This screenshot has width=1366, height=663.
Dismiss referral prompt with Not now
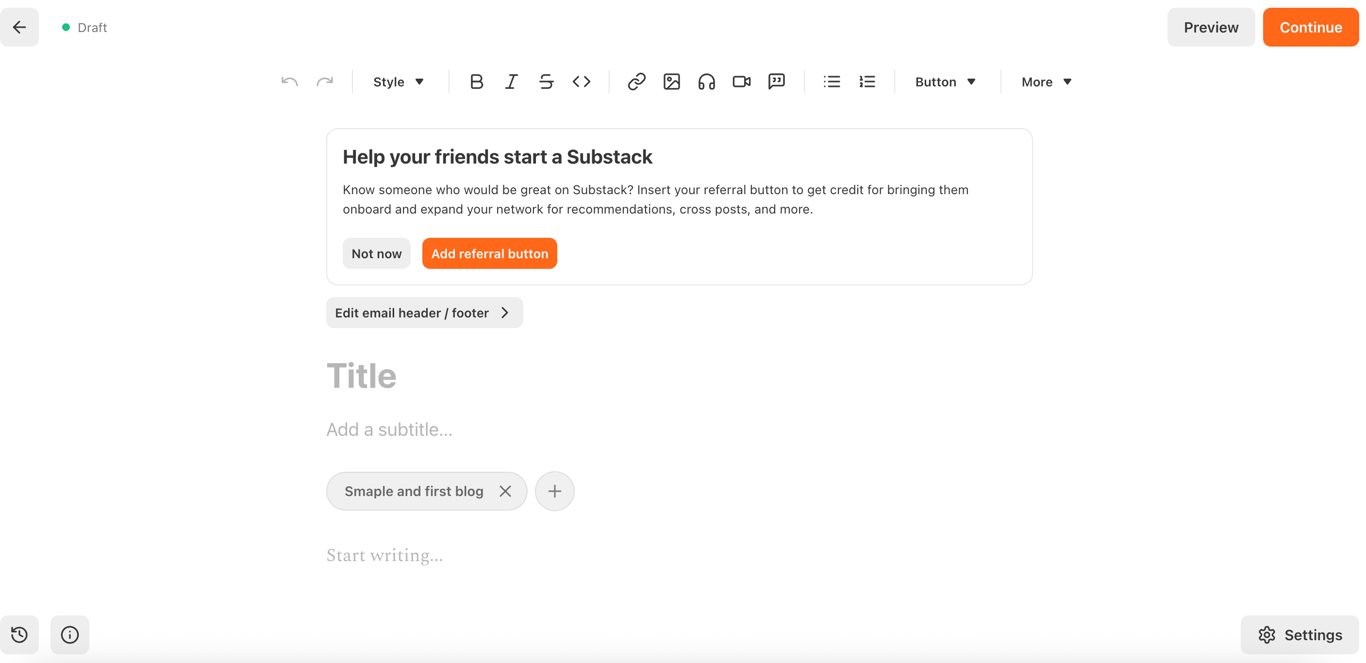376,254
